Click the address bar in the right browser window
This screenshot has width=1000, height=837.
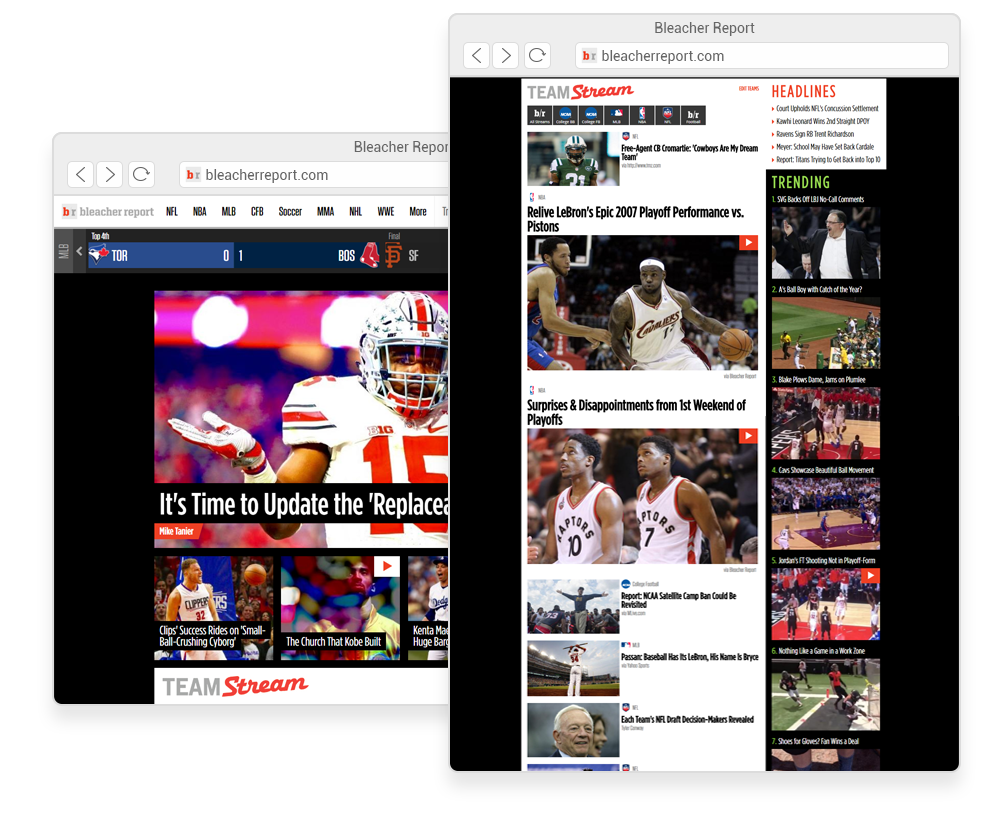[x=762, y=56]
